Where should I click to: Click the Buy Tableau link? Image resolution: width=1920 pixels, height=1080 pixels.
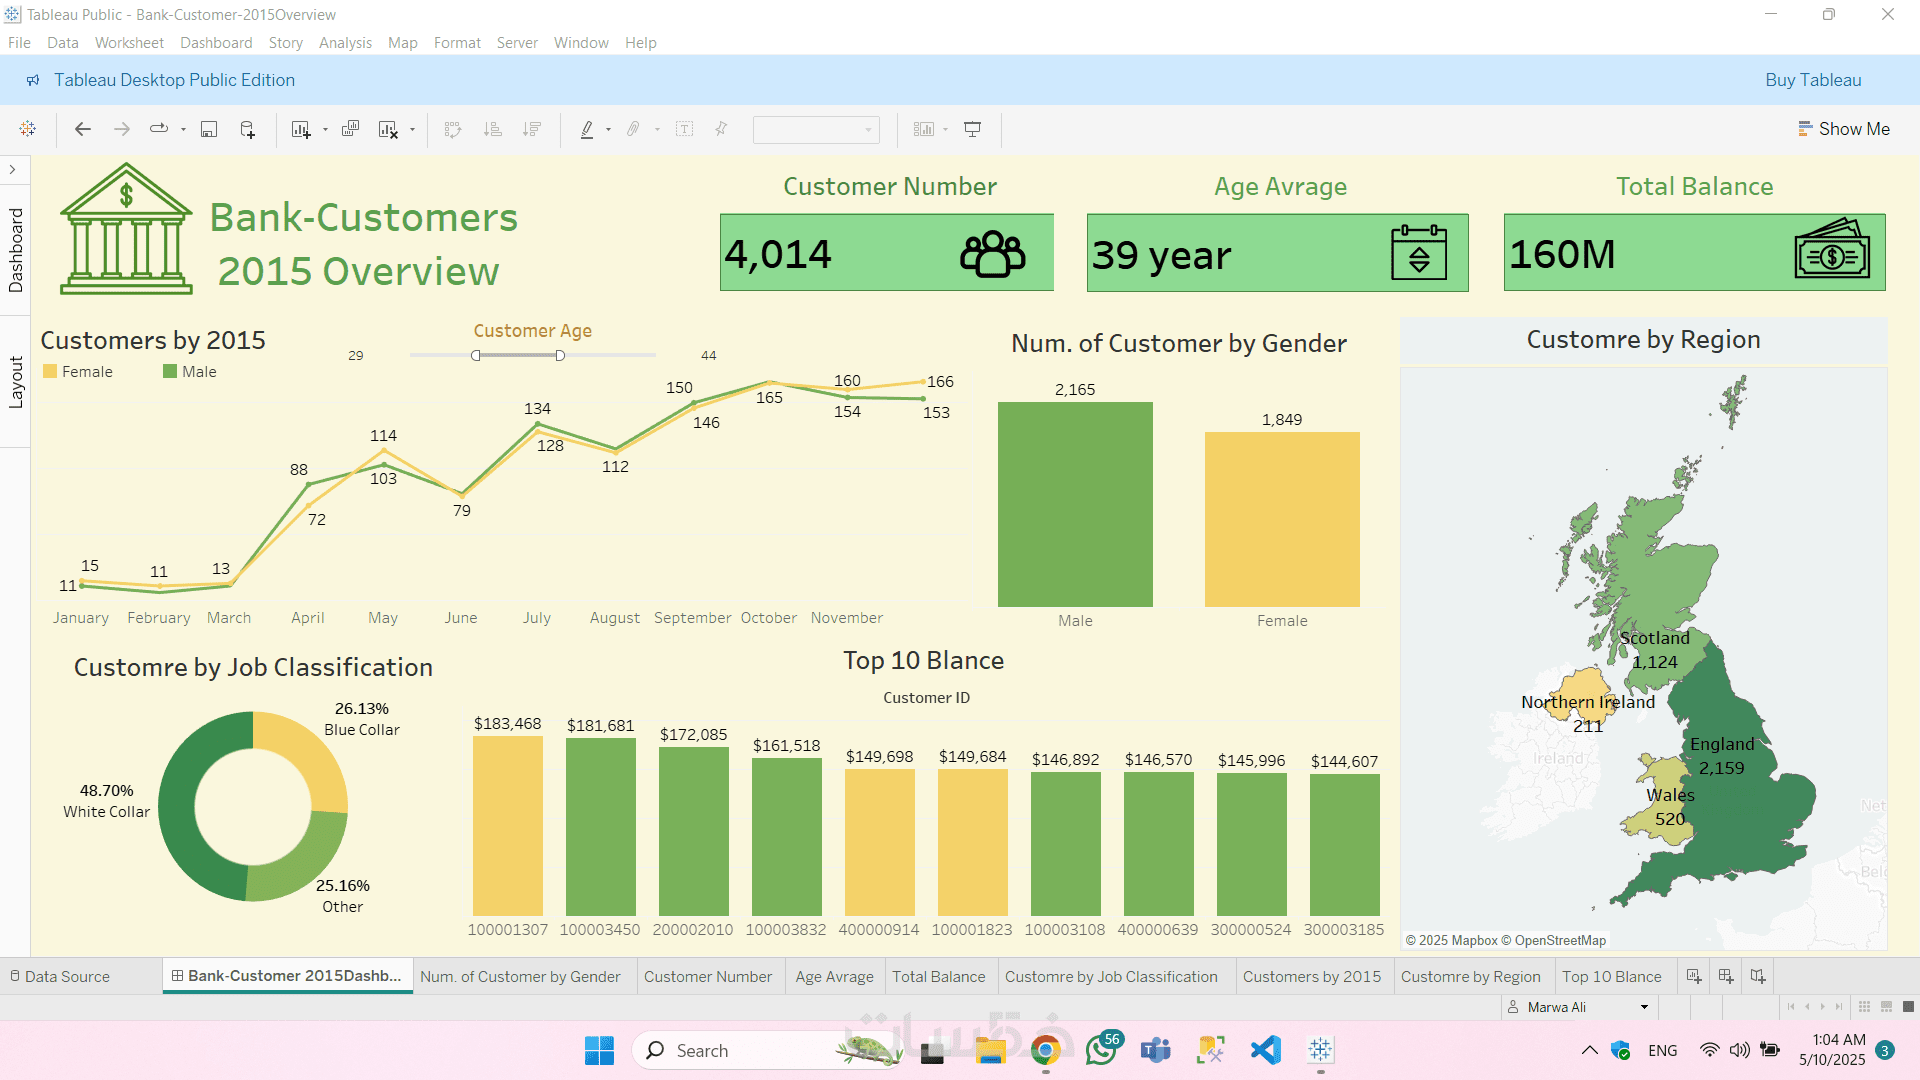1812,80
